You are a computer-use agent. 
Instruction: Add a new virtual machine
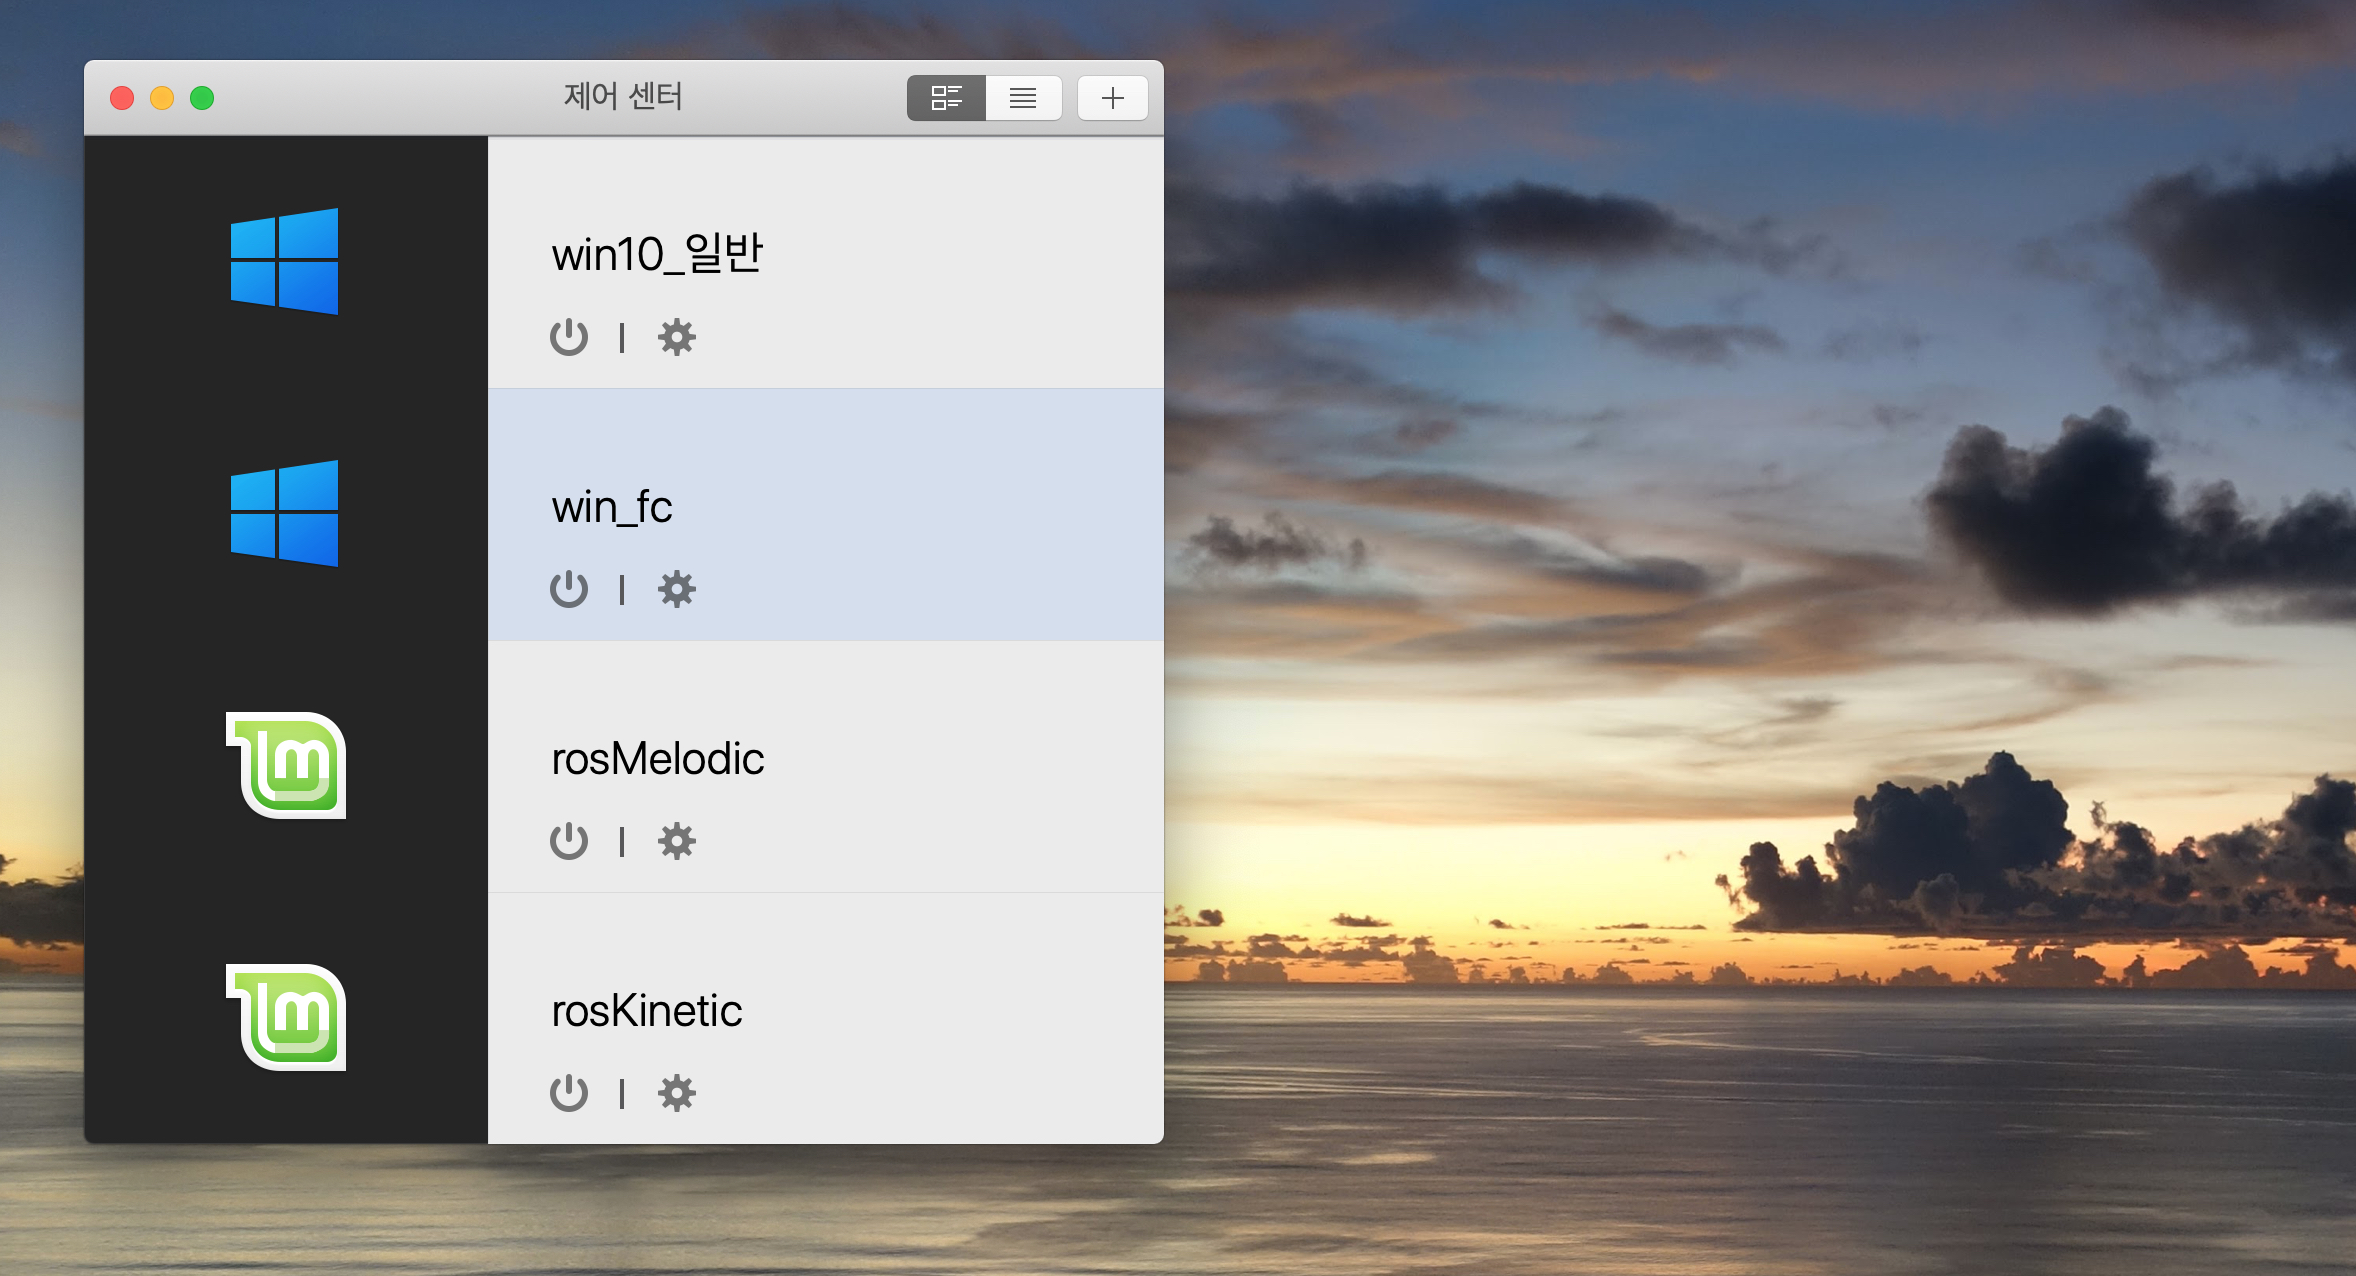(x=1112, y=98)
